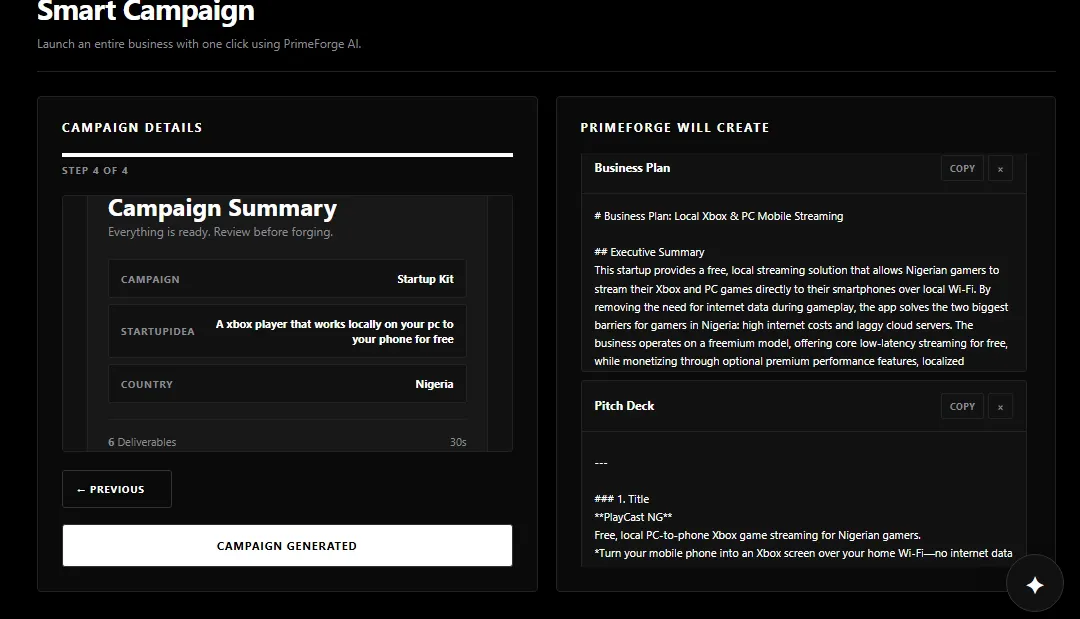Click the '30s' time estimate

tap(458, 442)
